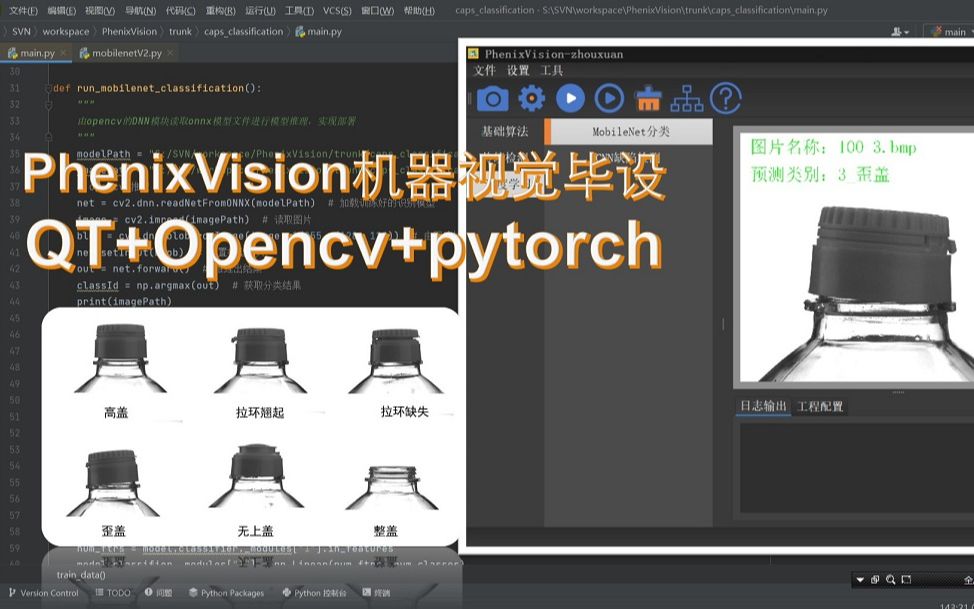Click the empty log output area
The width and height of the screenshot is (974, 609).
click(x=857, y=467)
